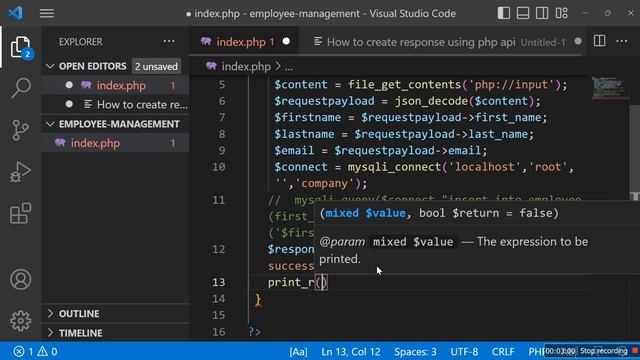Open index.php in EMPLOYEE-MANAGEMENT folder
This screenshot has height=360, width=640.
(116, 143)
